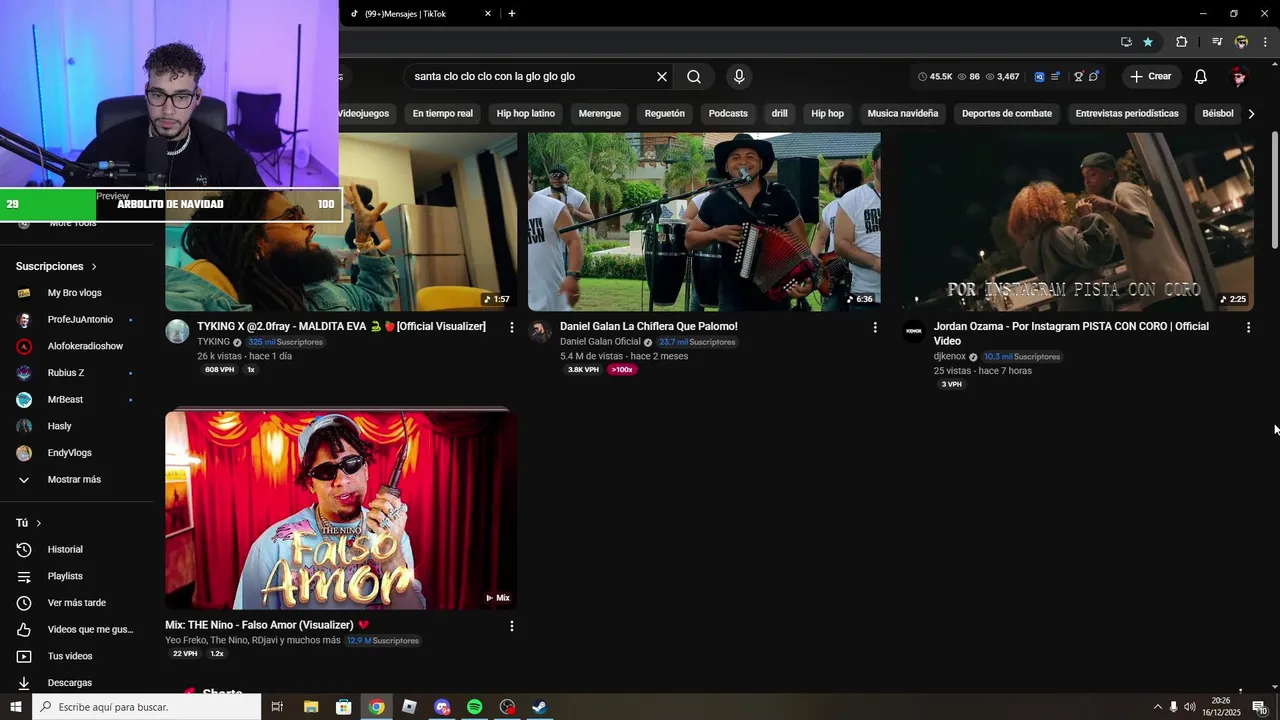Click the Crear button
The height and width of the screenshot is (720, 1280).
click(x=1150, y=76)
